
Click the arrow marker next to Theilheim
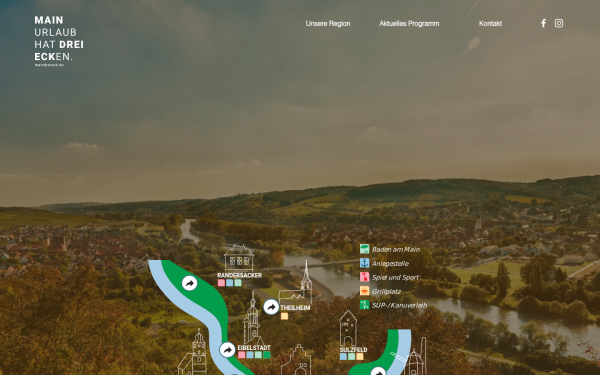[x=271, y=307]
